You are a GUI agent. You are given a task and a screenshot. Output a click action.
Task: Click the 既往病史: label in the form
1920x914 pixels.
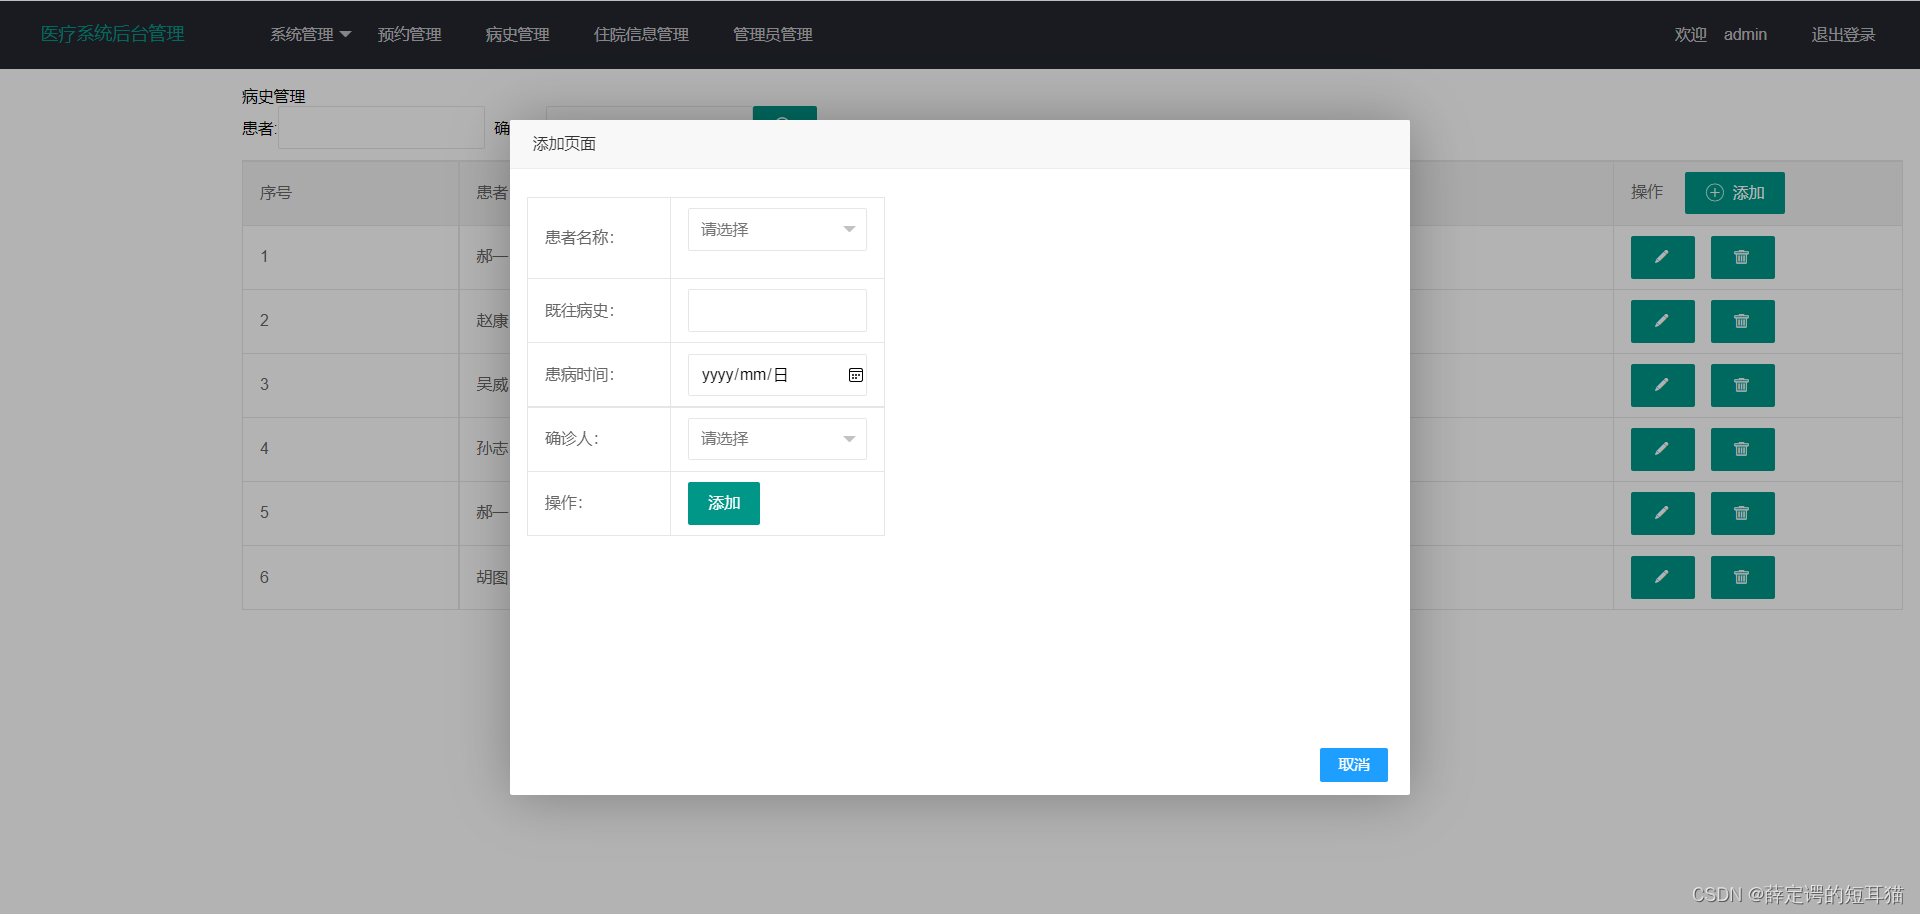coord(580,311)
